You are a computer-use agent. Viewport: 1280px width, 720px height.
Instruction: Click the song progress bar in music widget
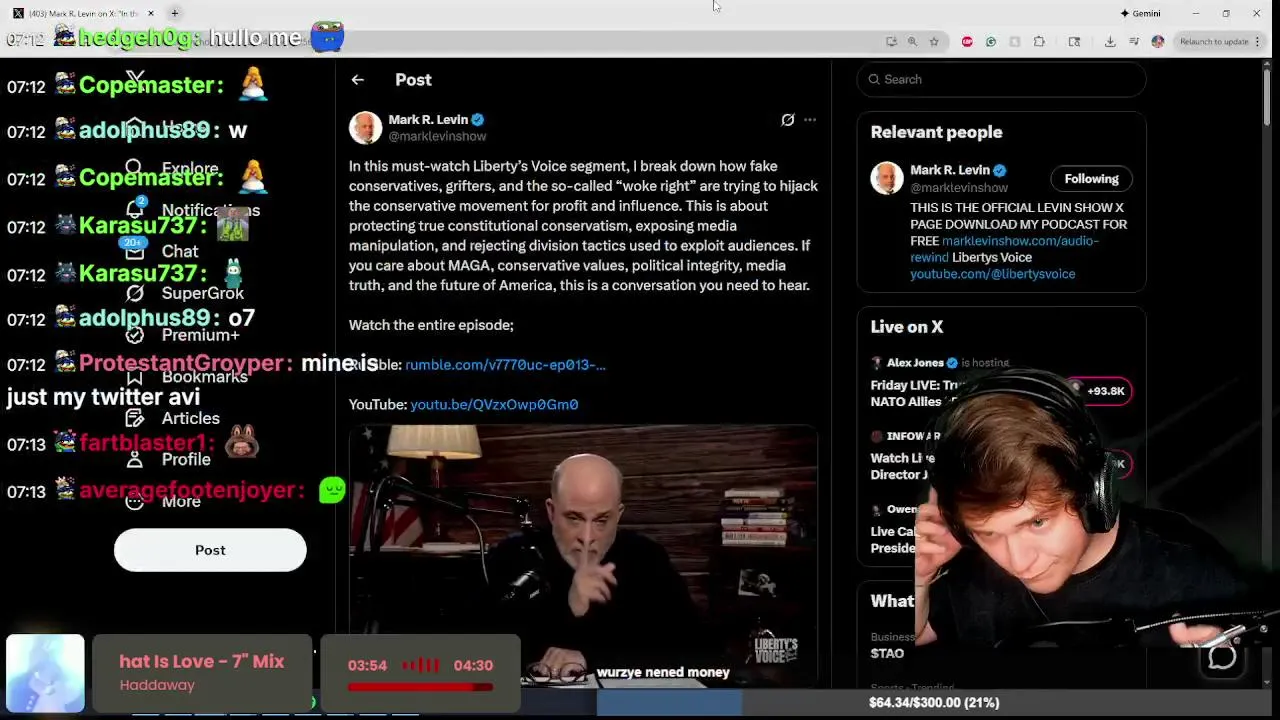pos(420,687)
